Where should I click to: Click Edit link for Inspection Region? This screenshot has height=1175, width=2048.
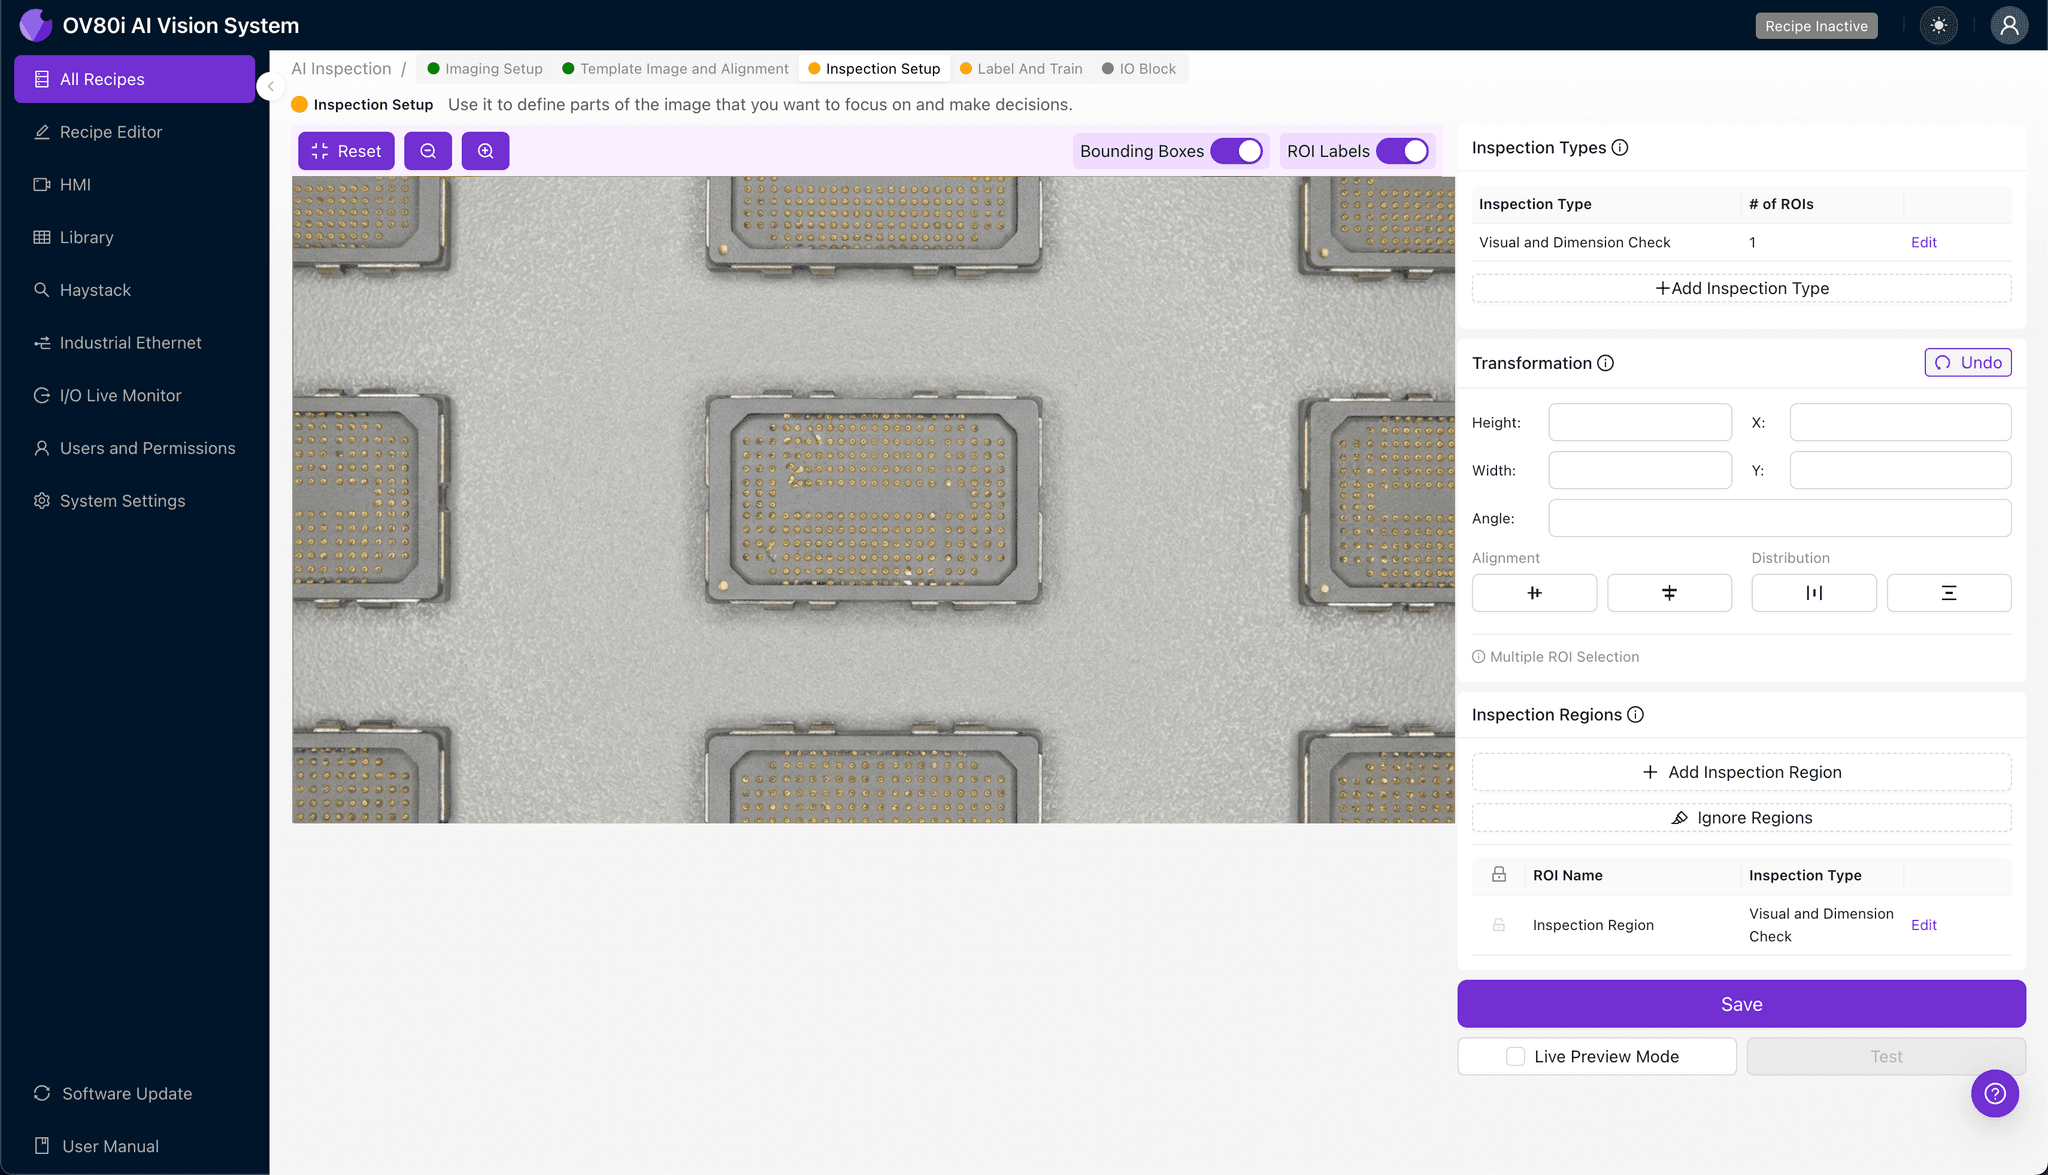point(1923,925)
